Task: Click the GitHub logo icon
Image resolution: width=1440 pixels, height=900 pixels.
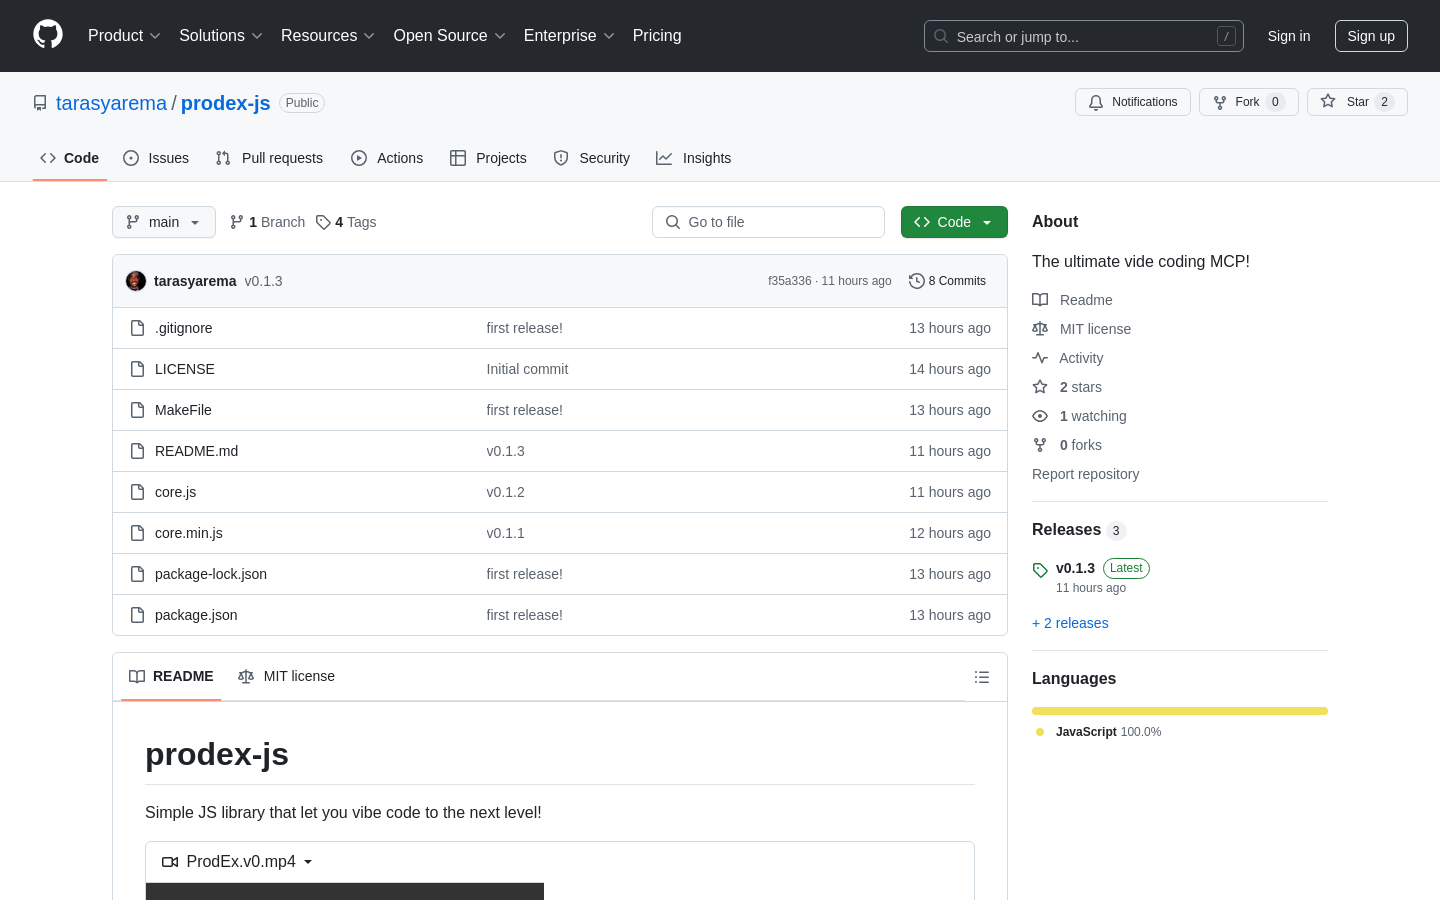Action: 48,35
